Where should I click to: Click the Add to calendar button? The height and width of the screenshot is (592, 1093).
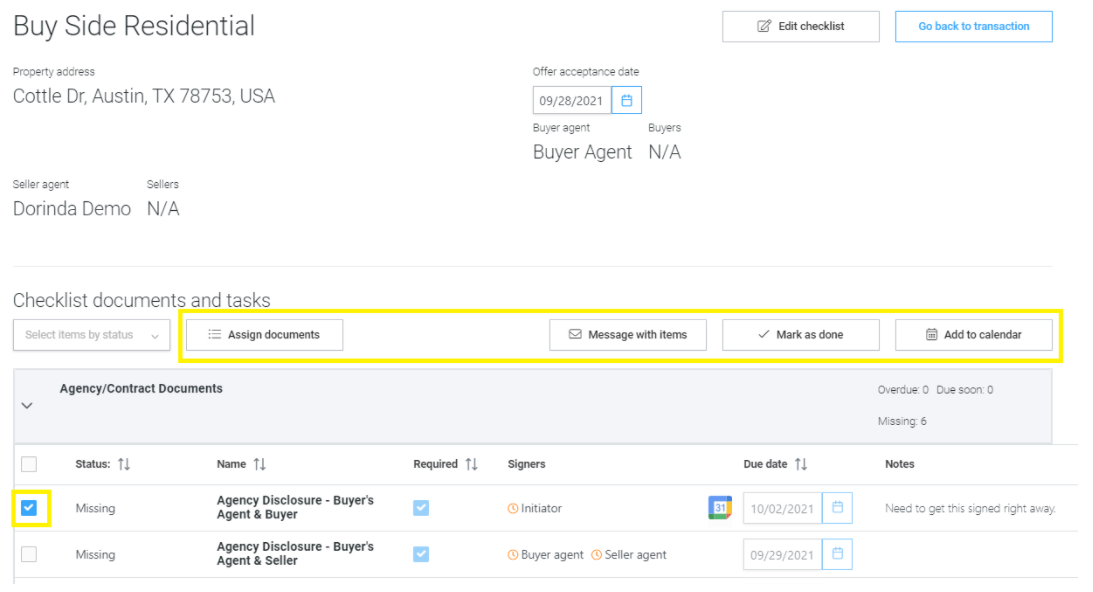pyautogui.click(x=973, y=335)
